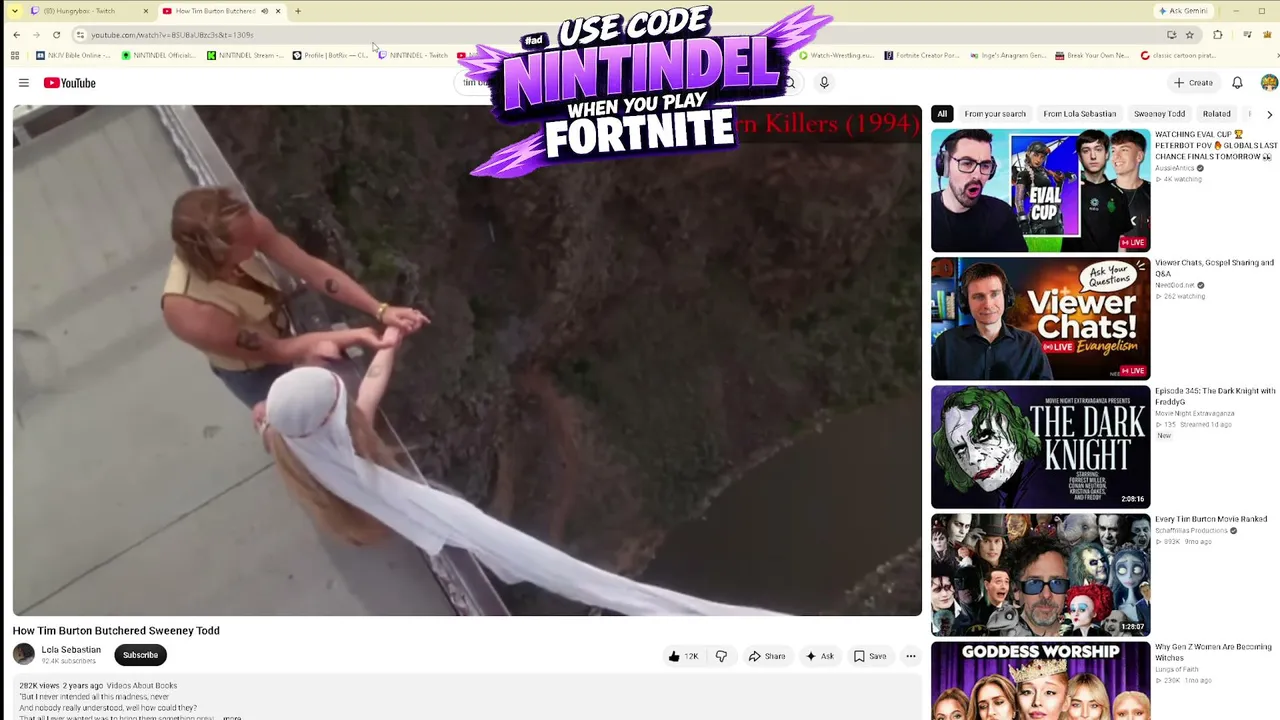Viewport: 1280px width, 720px height.
Task: Open the tab search dropdown arrow
Action: pyautogui.click(x=14, y=11)
